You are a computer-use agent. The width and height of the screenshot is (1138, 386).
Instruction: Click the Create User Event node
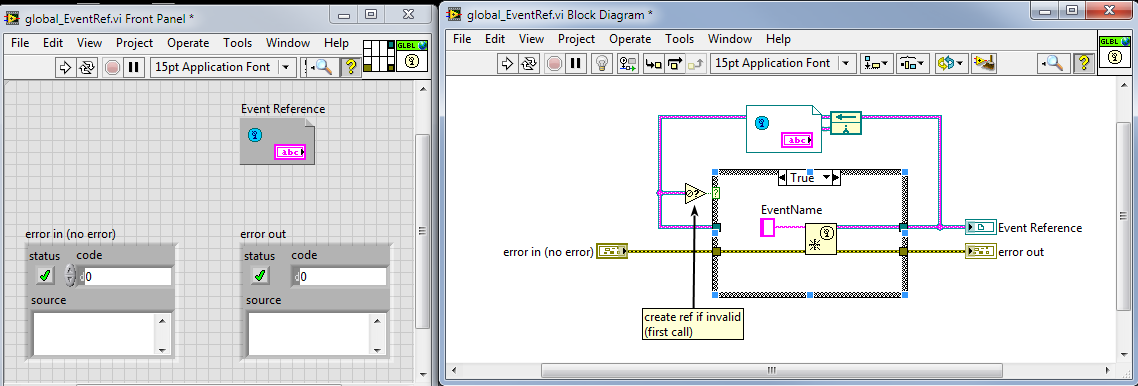821,239
